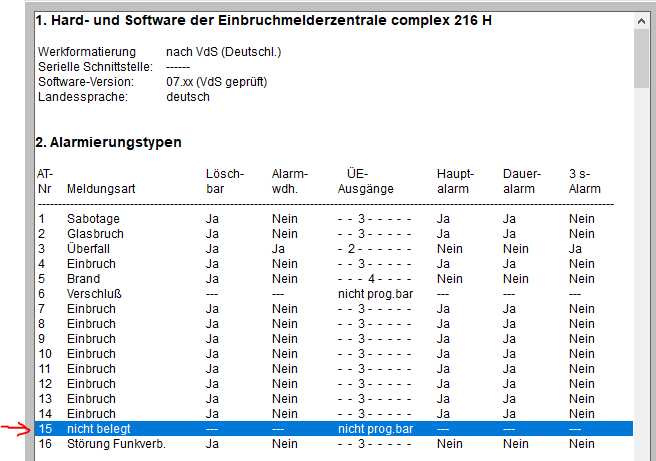
Task: Click the '2. Alarmierungstypen' section heading
Action: click(108, 142)
